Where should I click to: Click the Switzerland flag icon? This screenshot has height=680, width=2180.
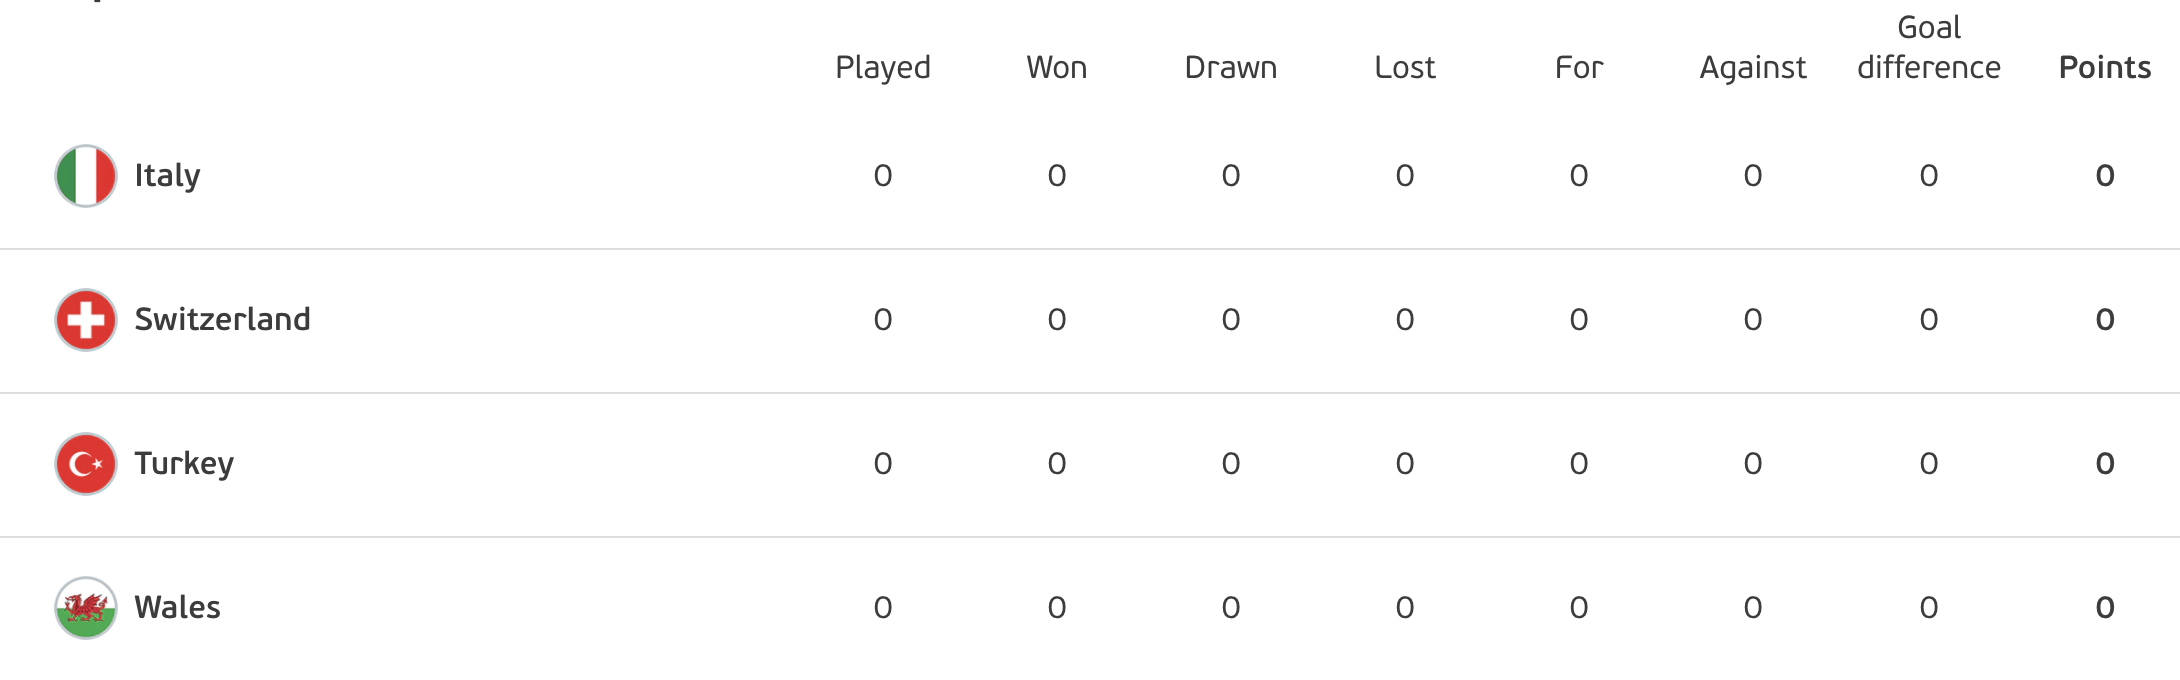tap(86, 320)
